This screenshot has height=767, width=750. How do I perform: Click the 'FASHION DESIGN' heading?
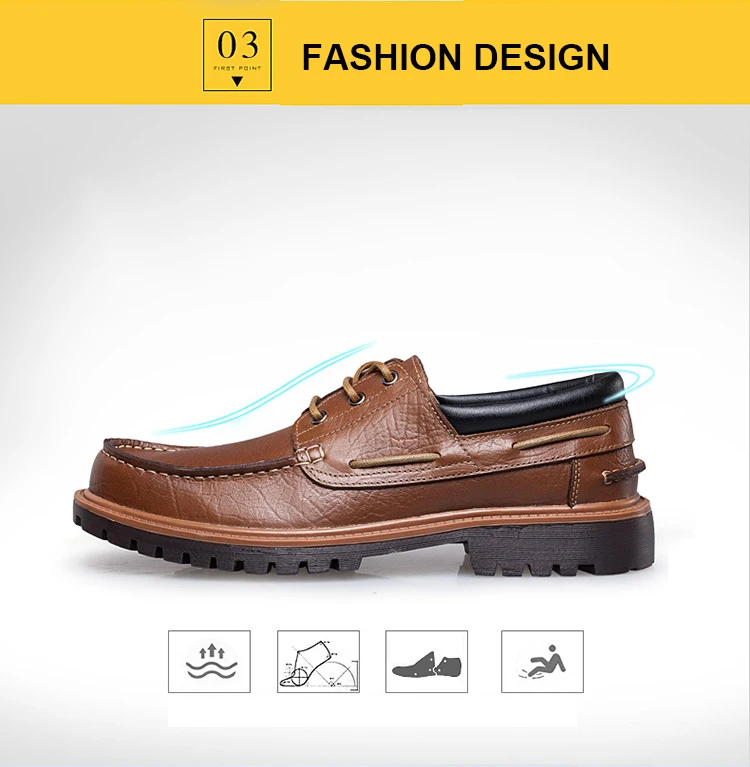[455, 57]
